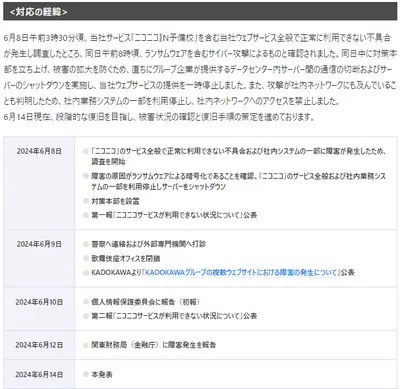Select the 2024年6月14日 date cell
Viewport: 400px width, 389px height.
[39, 374]
